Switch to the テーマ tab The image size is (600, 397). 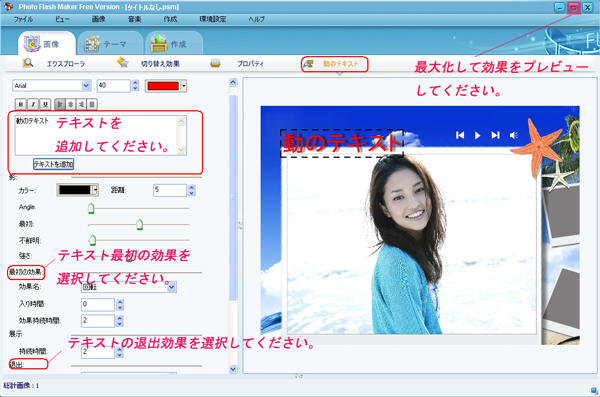tap(109, 44)
